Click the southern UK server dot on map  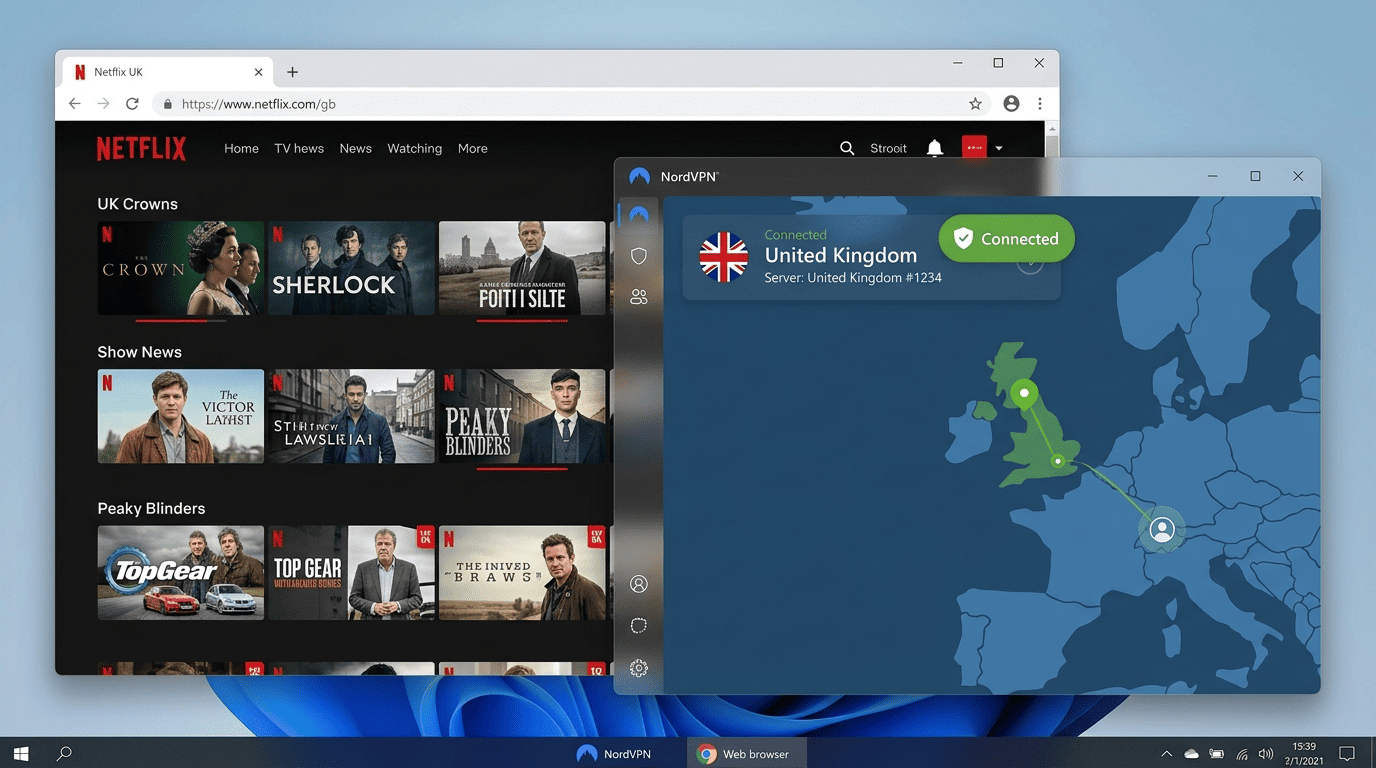pyautogui.click(x=1058, y=461)
